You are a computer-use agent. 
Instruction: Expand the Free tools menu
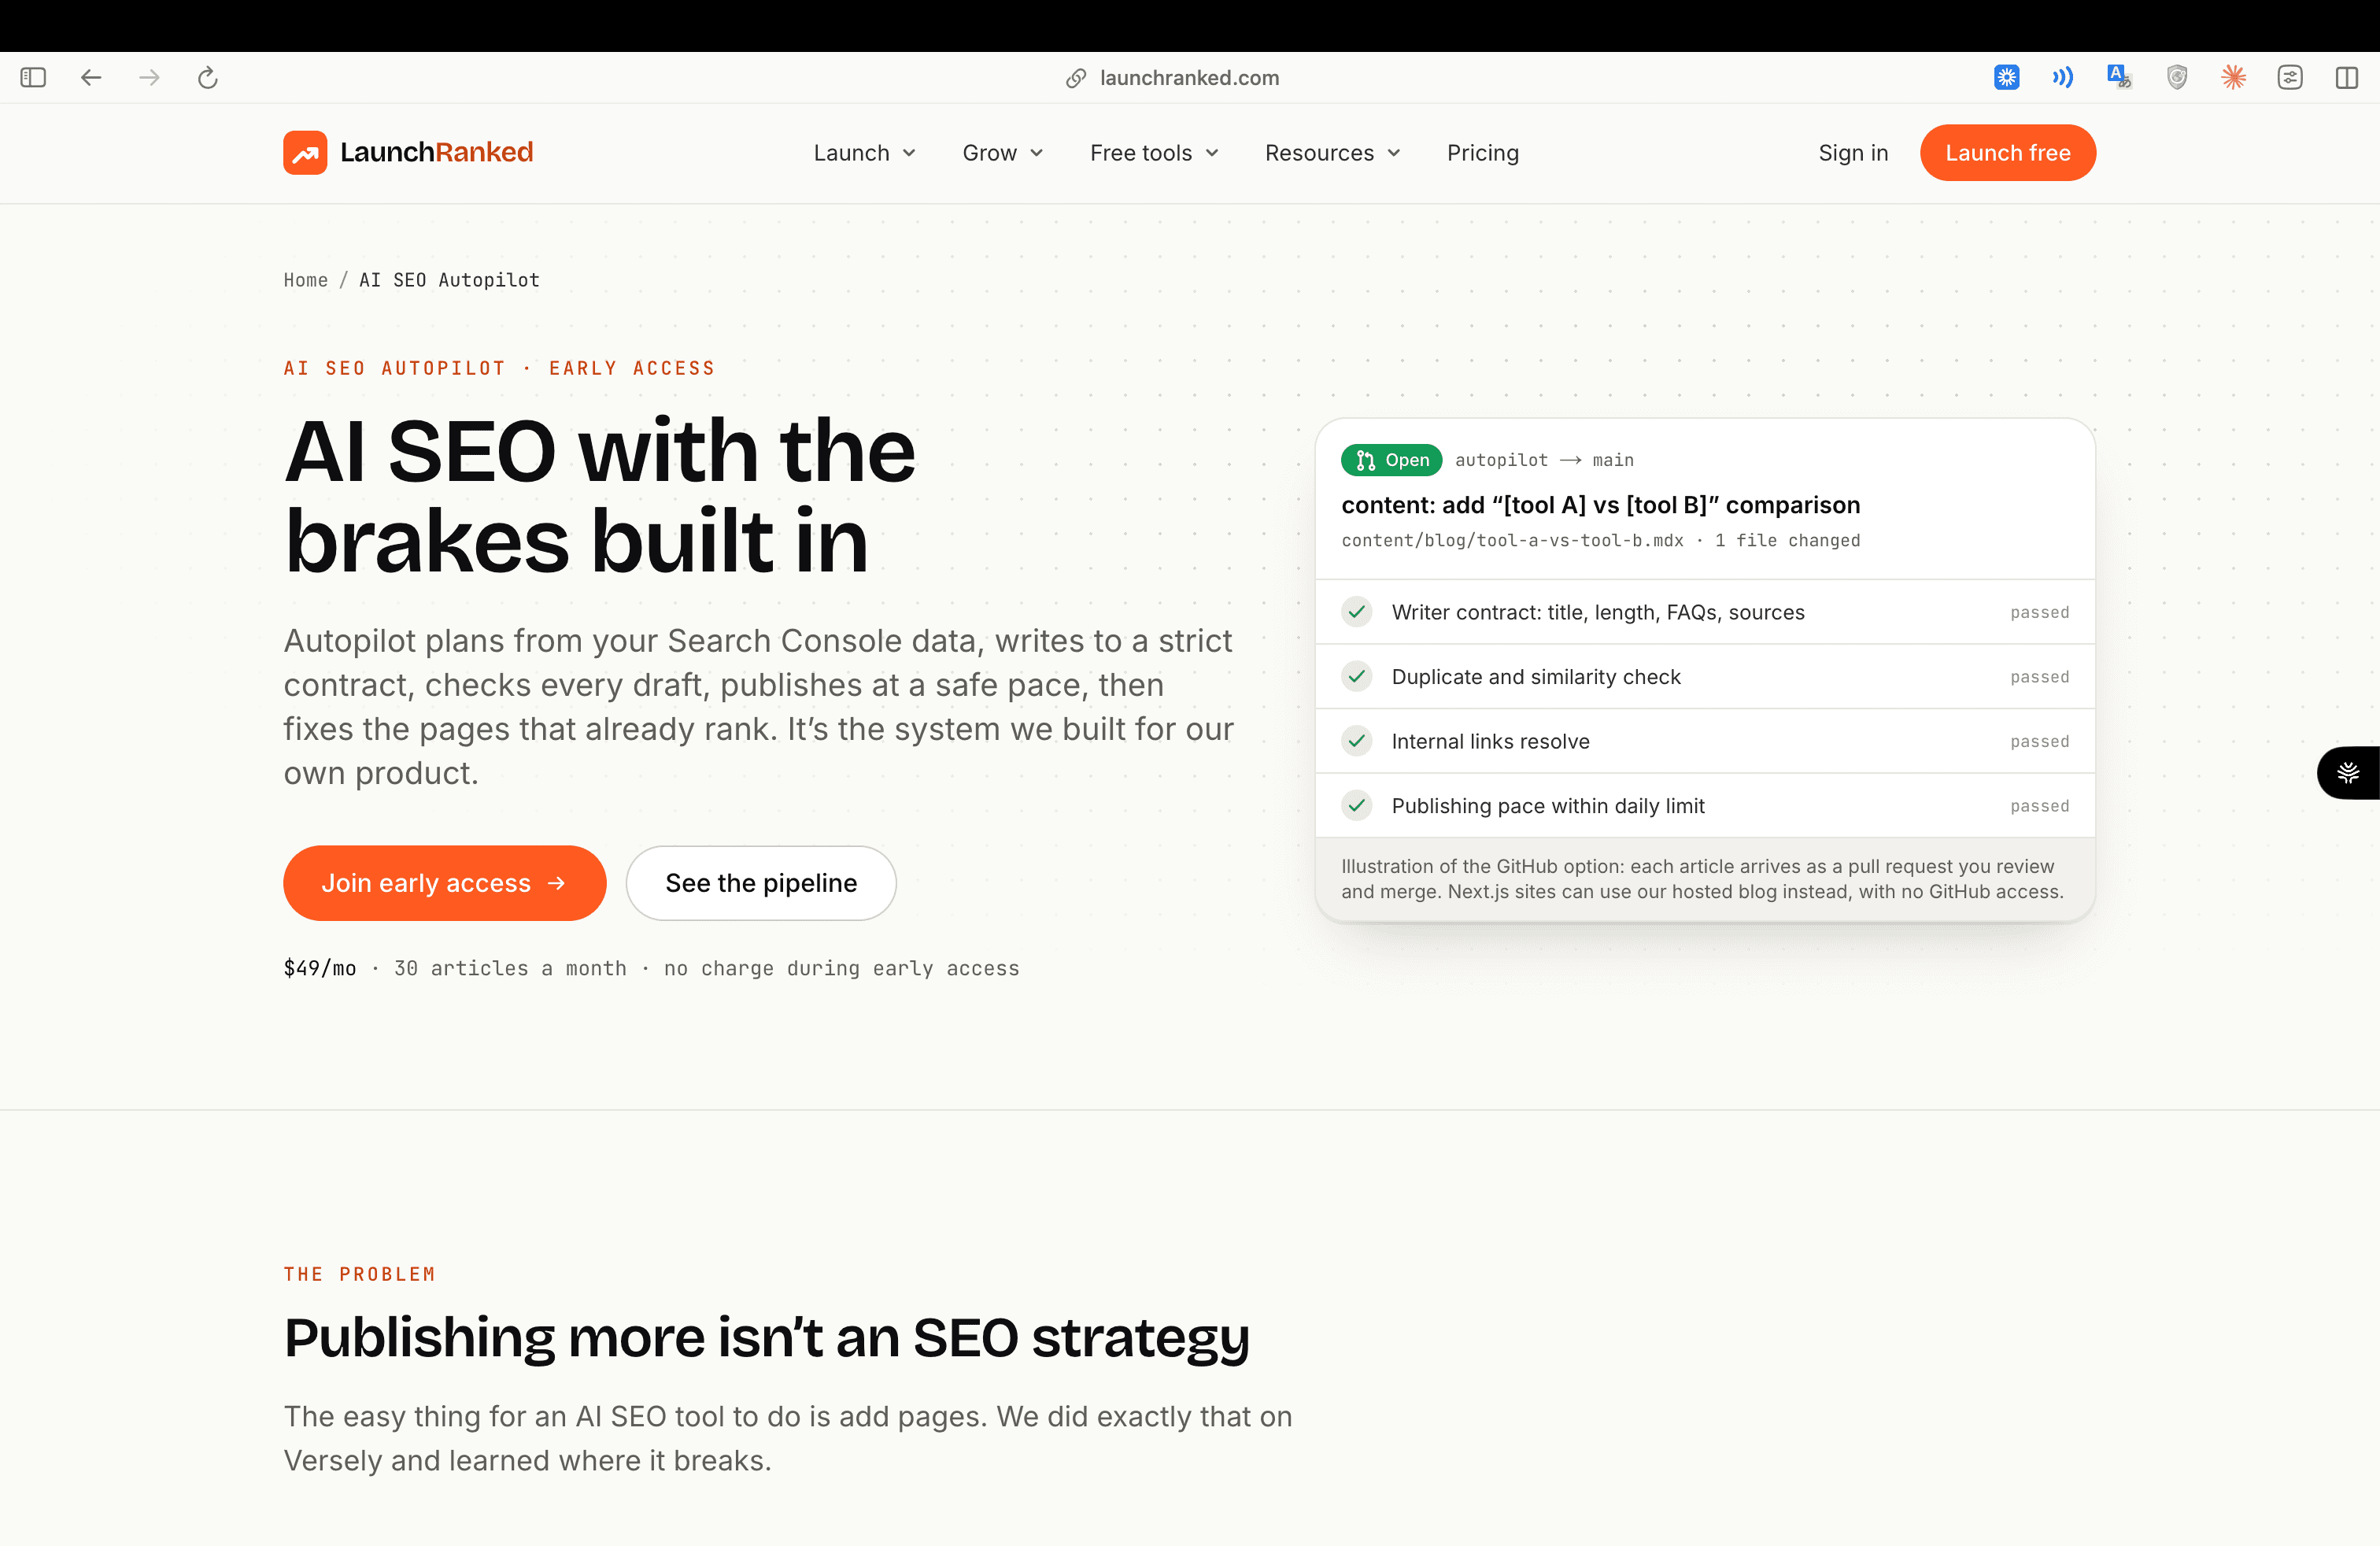(1154, 153)
